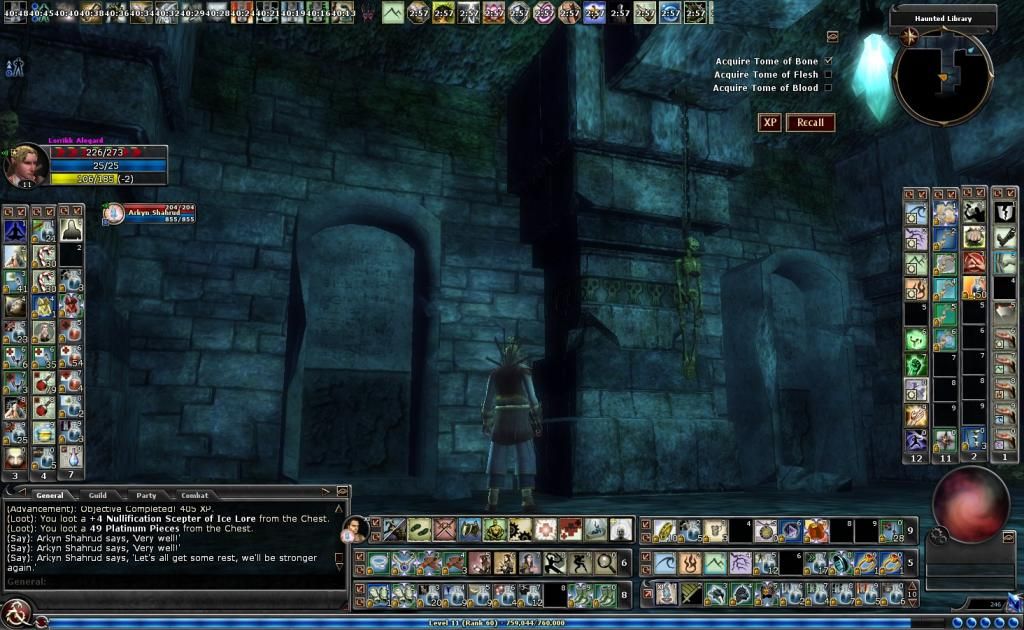Toggle the Acquire Tome of Blood checkbox
The width and height of the screenshot is (1024, 630).
828,87
